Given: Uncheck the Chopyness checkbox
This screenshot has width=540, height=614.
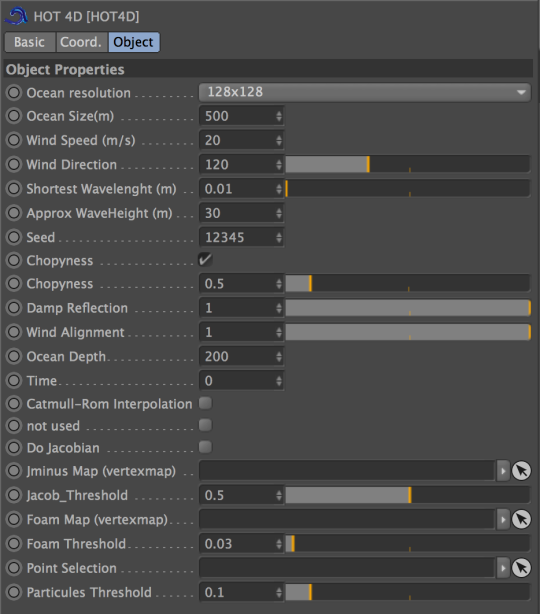Looking at the screenshot, I should point(205,259).
